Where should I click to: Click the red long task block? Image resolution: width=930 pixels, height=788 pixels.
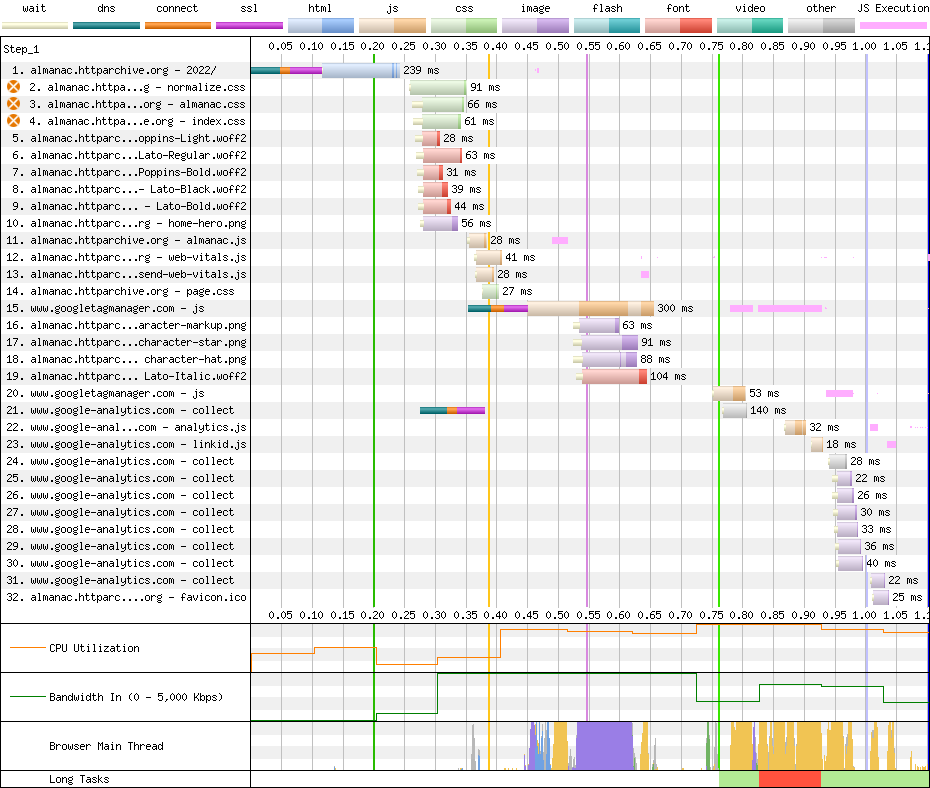click(x=789, y=779)
